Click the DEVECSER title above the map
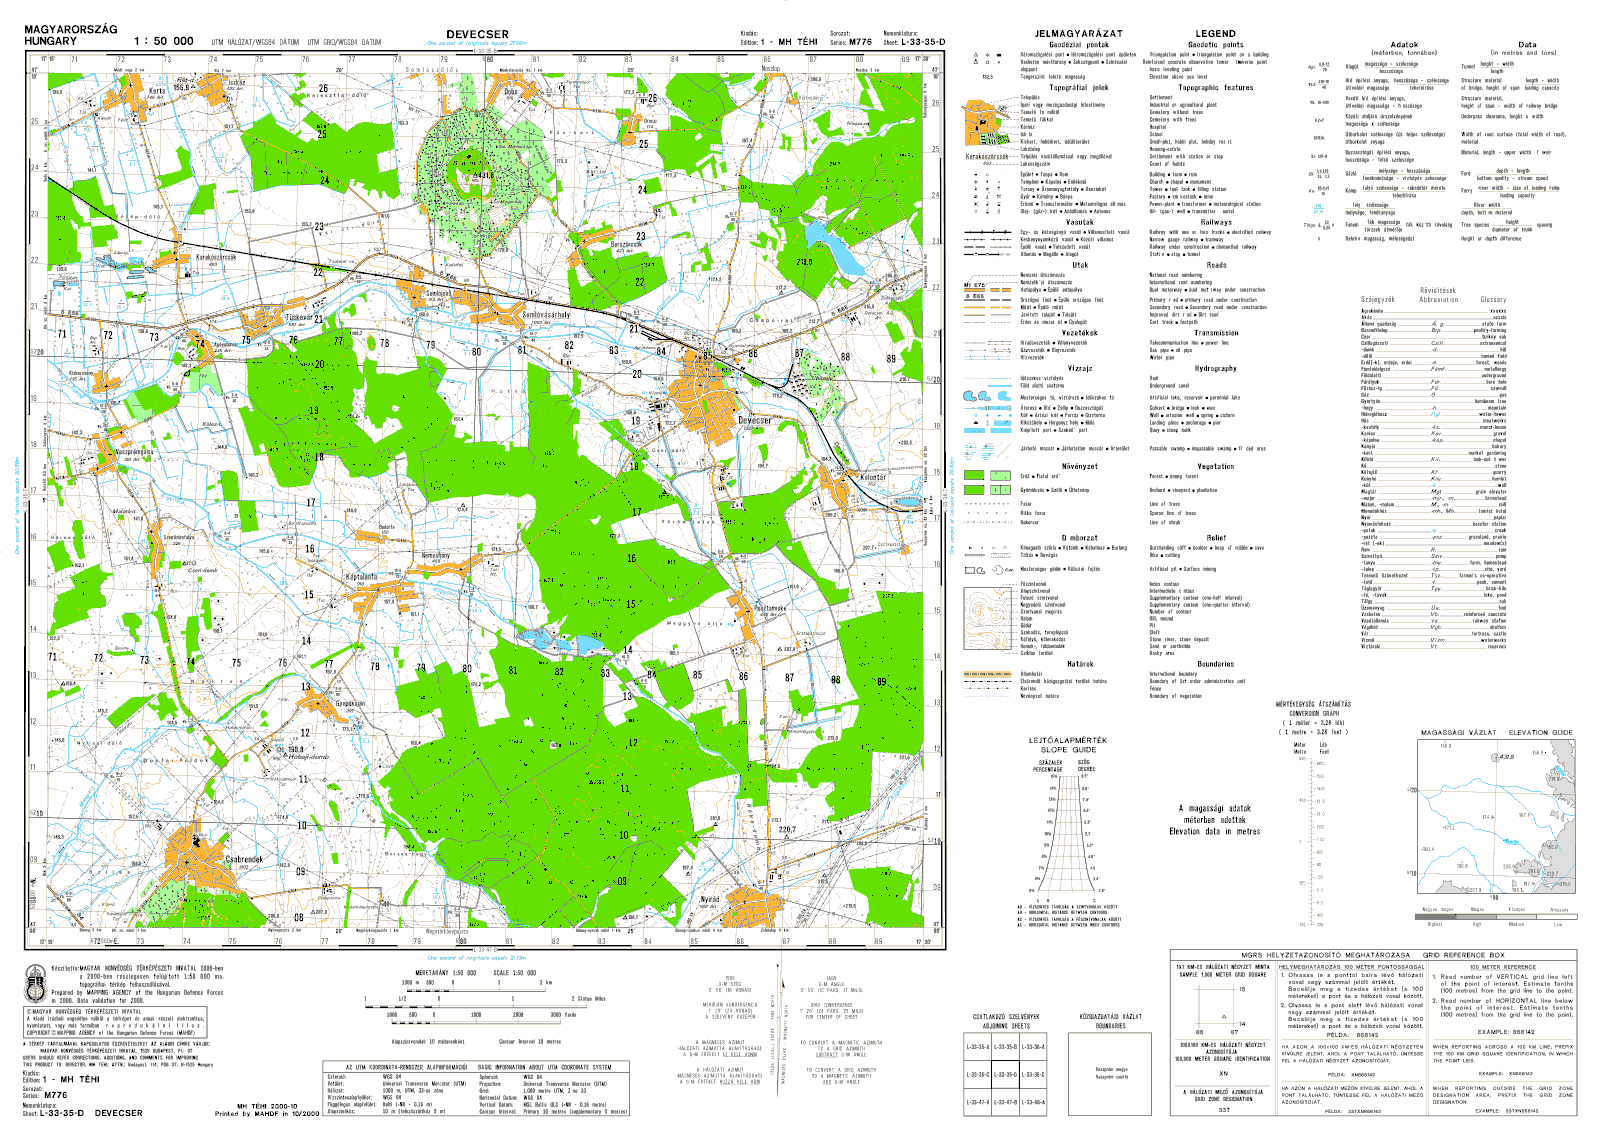The image size is (1600, 1139). [477, 35]
